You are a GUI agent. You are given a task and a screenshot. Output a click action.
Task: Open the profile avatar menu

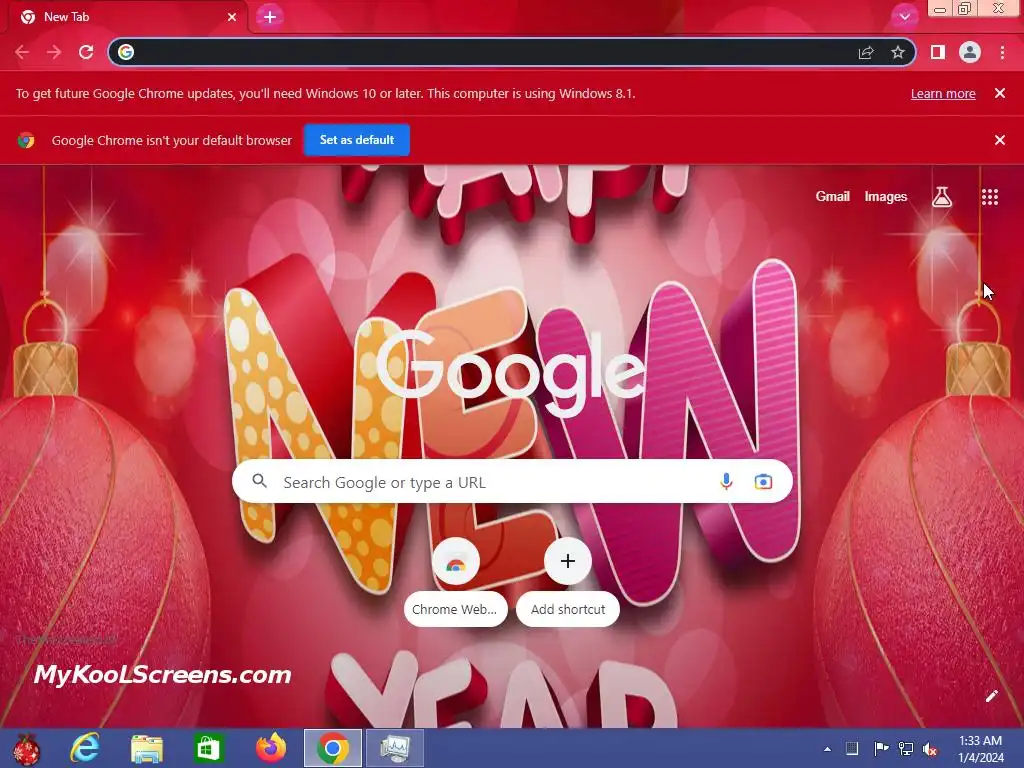970,52
